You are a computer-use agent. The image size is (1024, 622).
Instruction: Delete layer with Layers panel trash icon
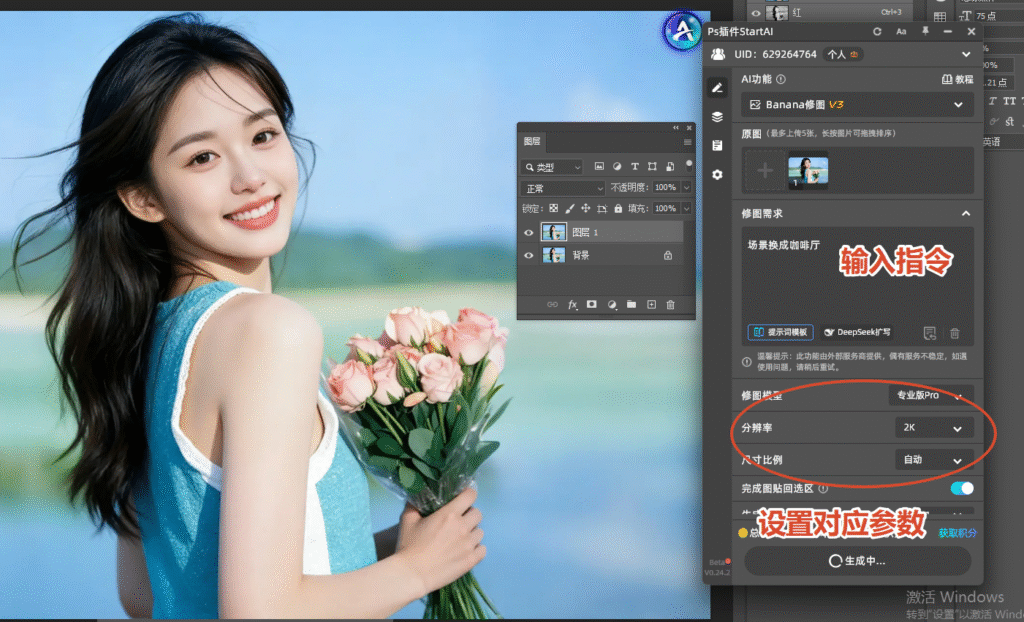670,304
